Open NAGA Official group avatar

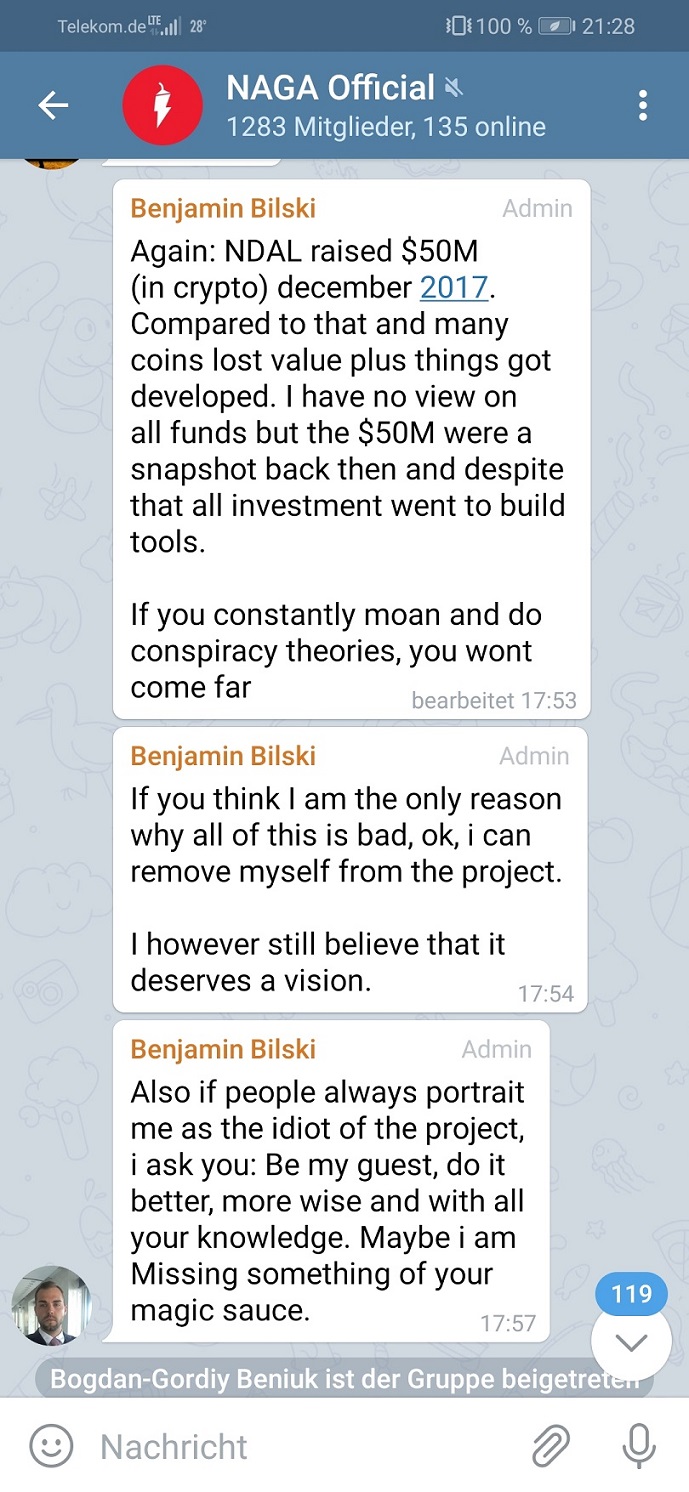point(162,105)
